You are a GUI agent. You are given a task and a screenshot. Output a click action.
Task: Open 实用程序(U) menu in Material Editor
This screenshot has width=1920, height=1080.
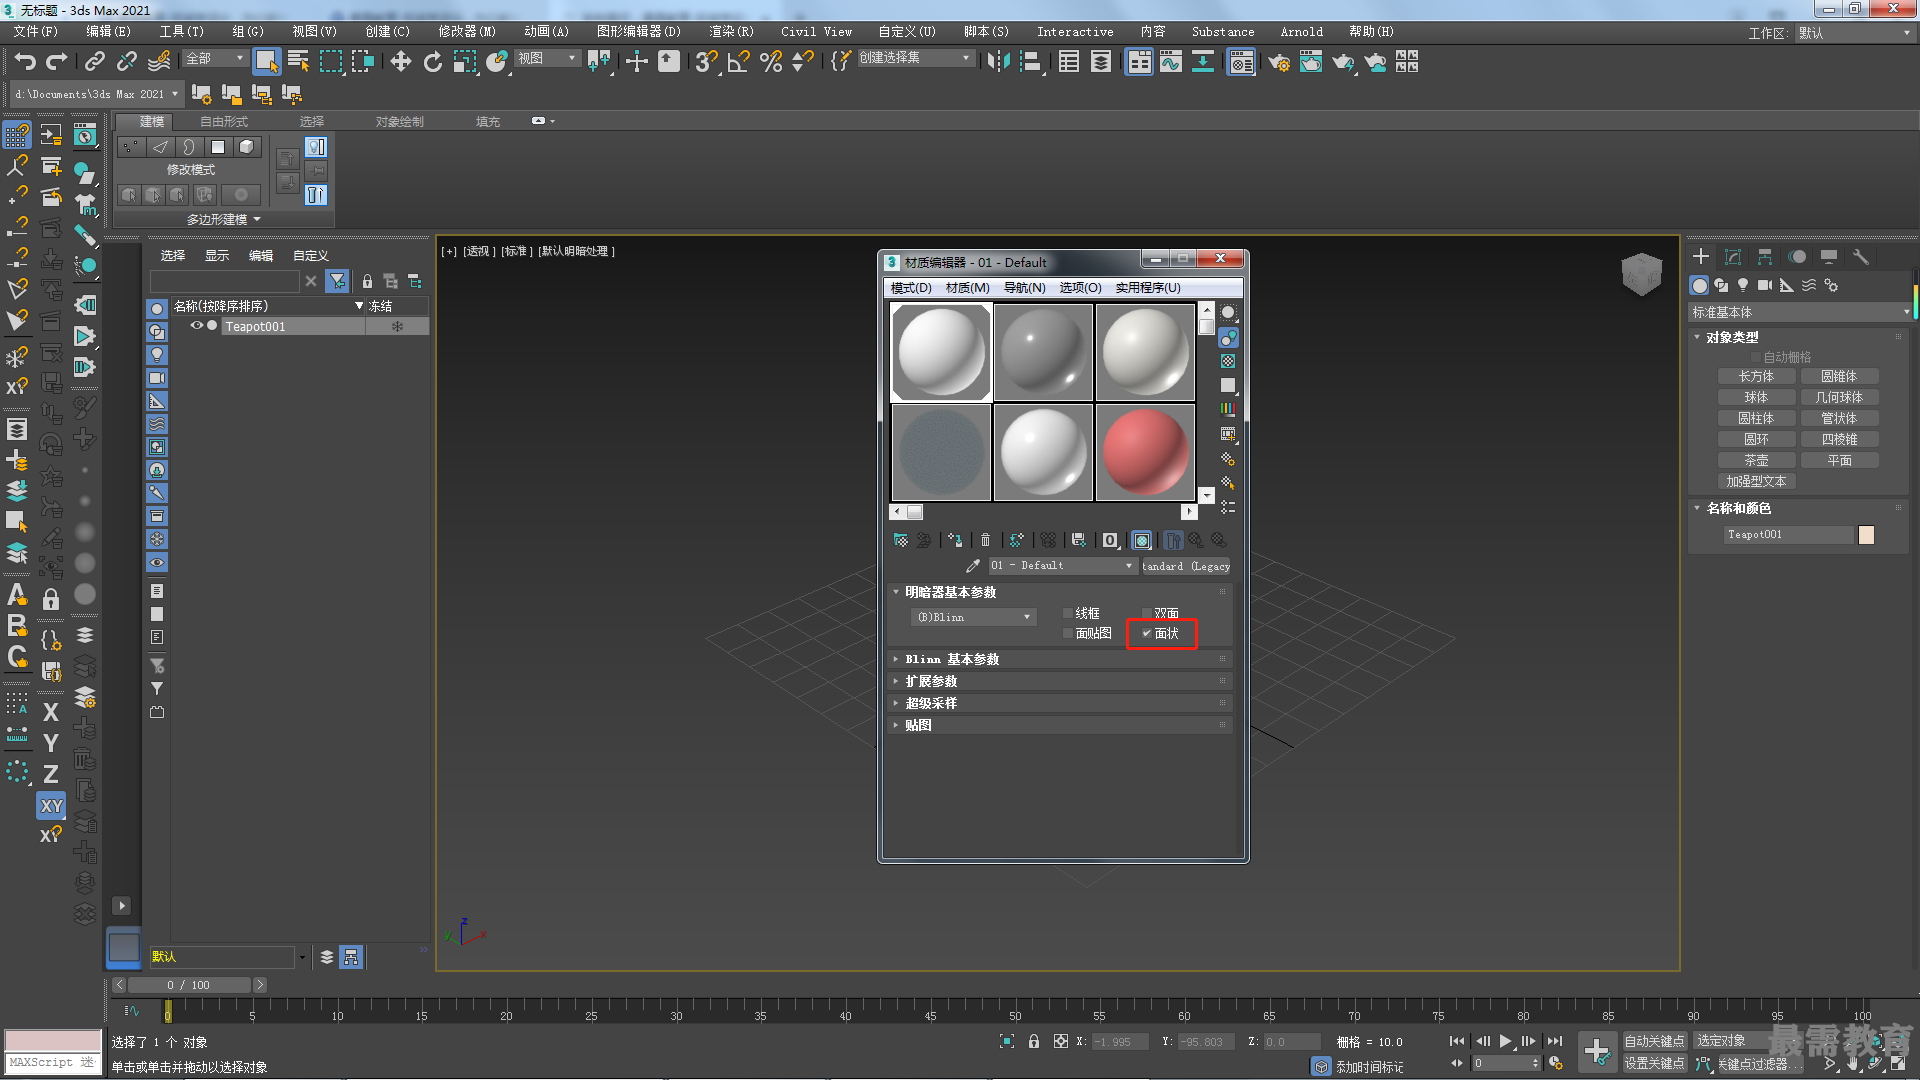coord(1147,288)
